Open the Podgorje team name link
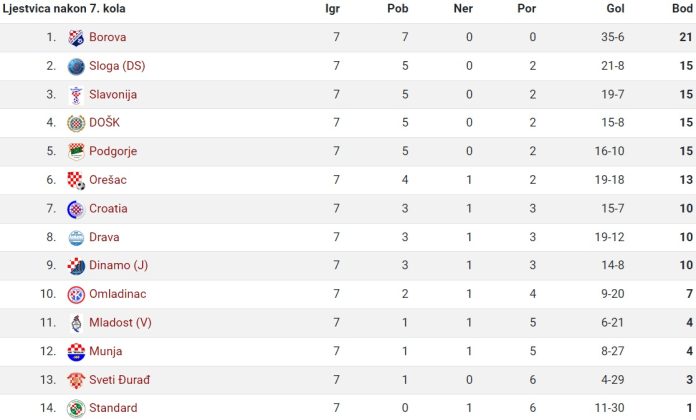The width and height of the screenshot is (696, 420). tap(113, 151)
